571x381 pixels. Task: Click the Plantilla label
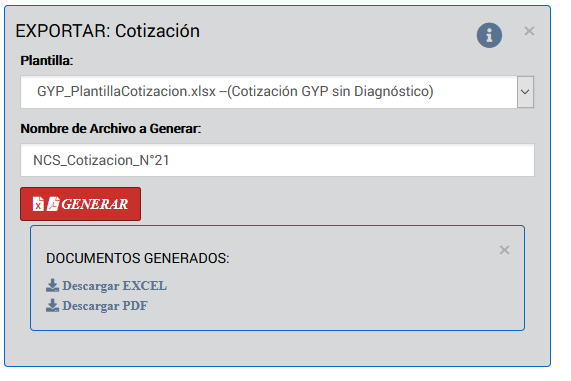pos(47,60)
